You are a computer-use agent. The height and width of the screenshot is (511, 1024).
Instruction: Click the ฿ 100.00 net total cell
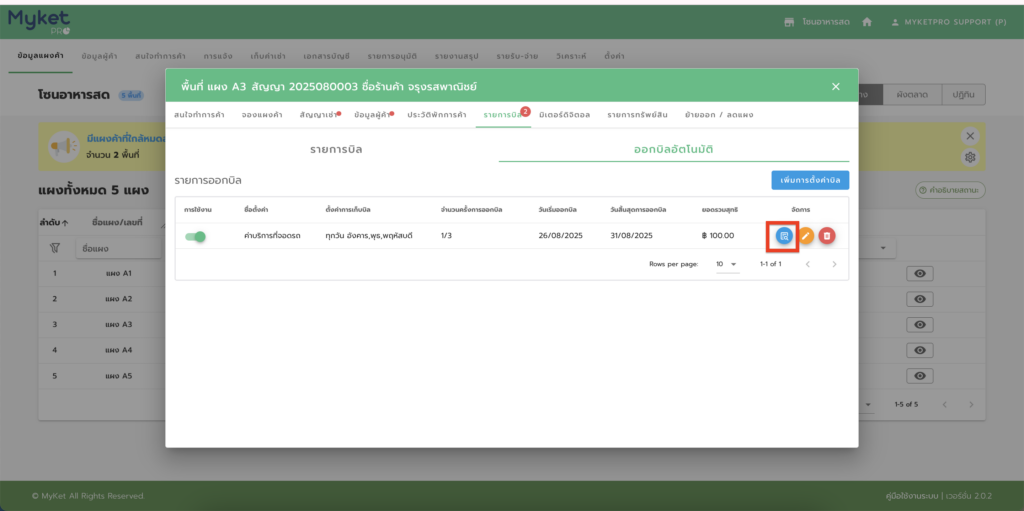click(x=718, y=235)
